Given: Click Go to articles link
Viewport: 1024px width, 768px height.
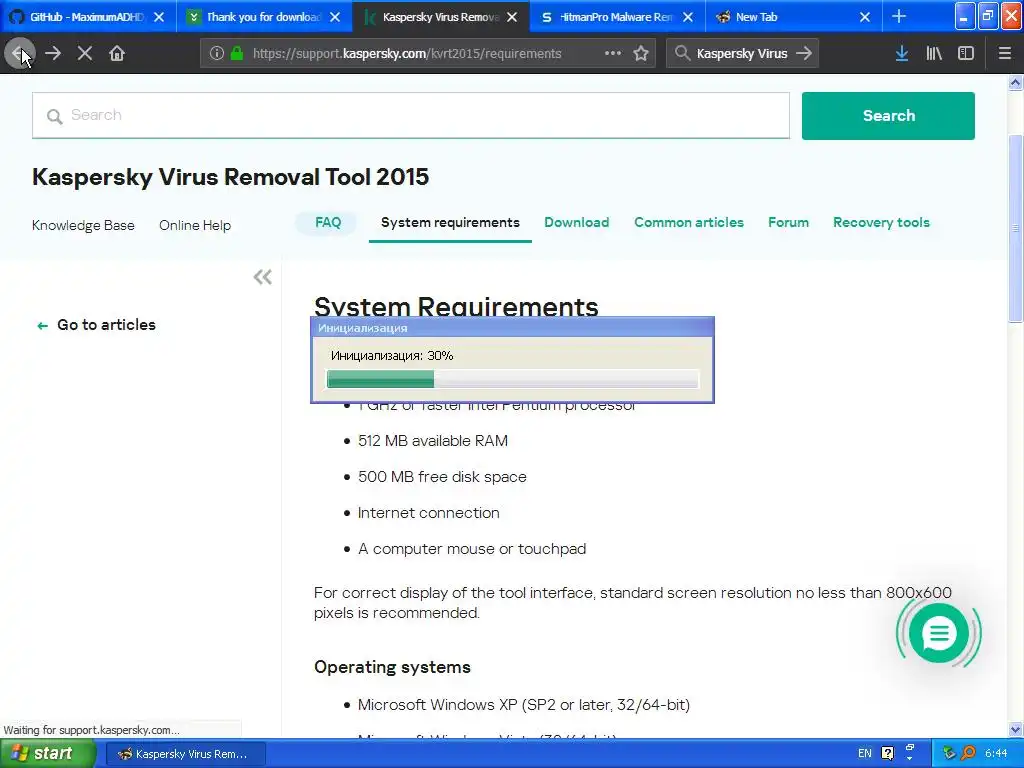Looking at the screenshot, I should pyautogui.click(x=97, y=325).
